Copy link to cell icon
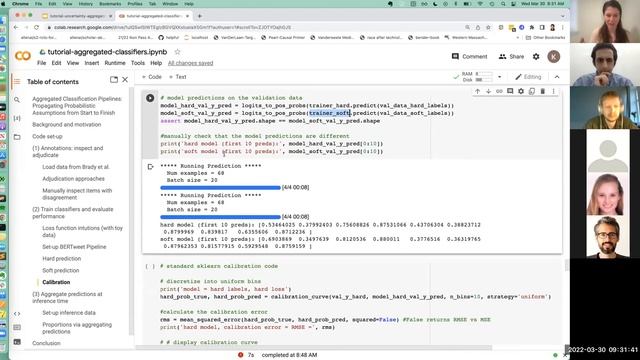The width and height of the screenshot is (640, 360). pos(499,91)
